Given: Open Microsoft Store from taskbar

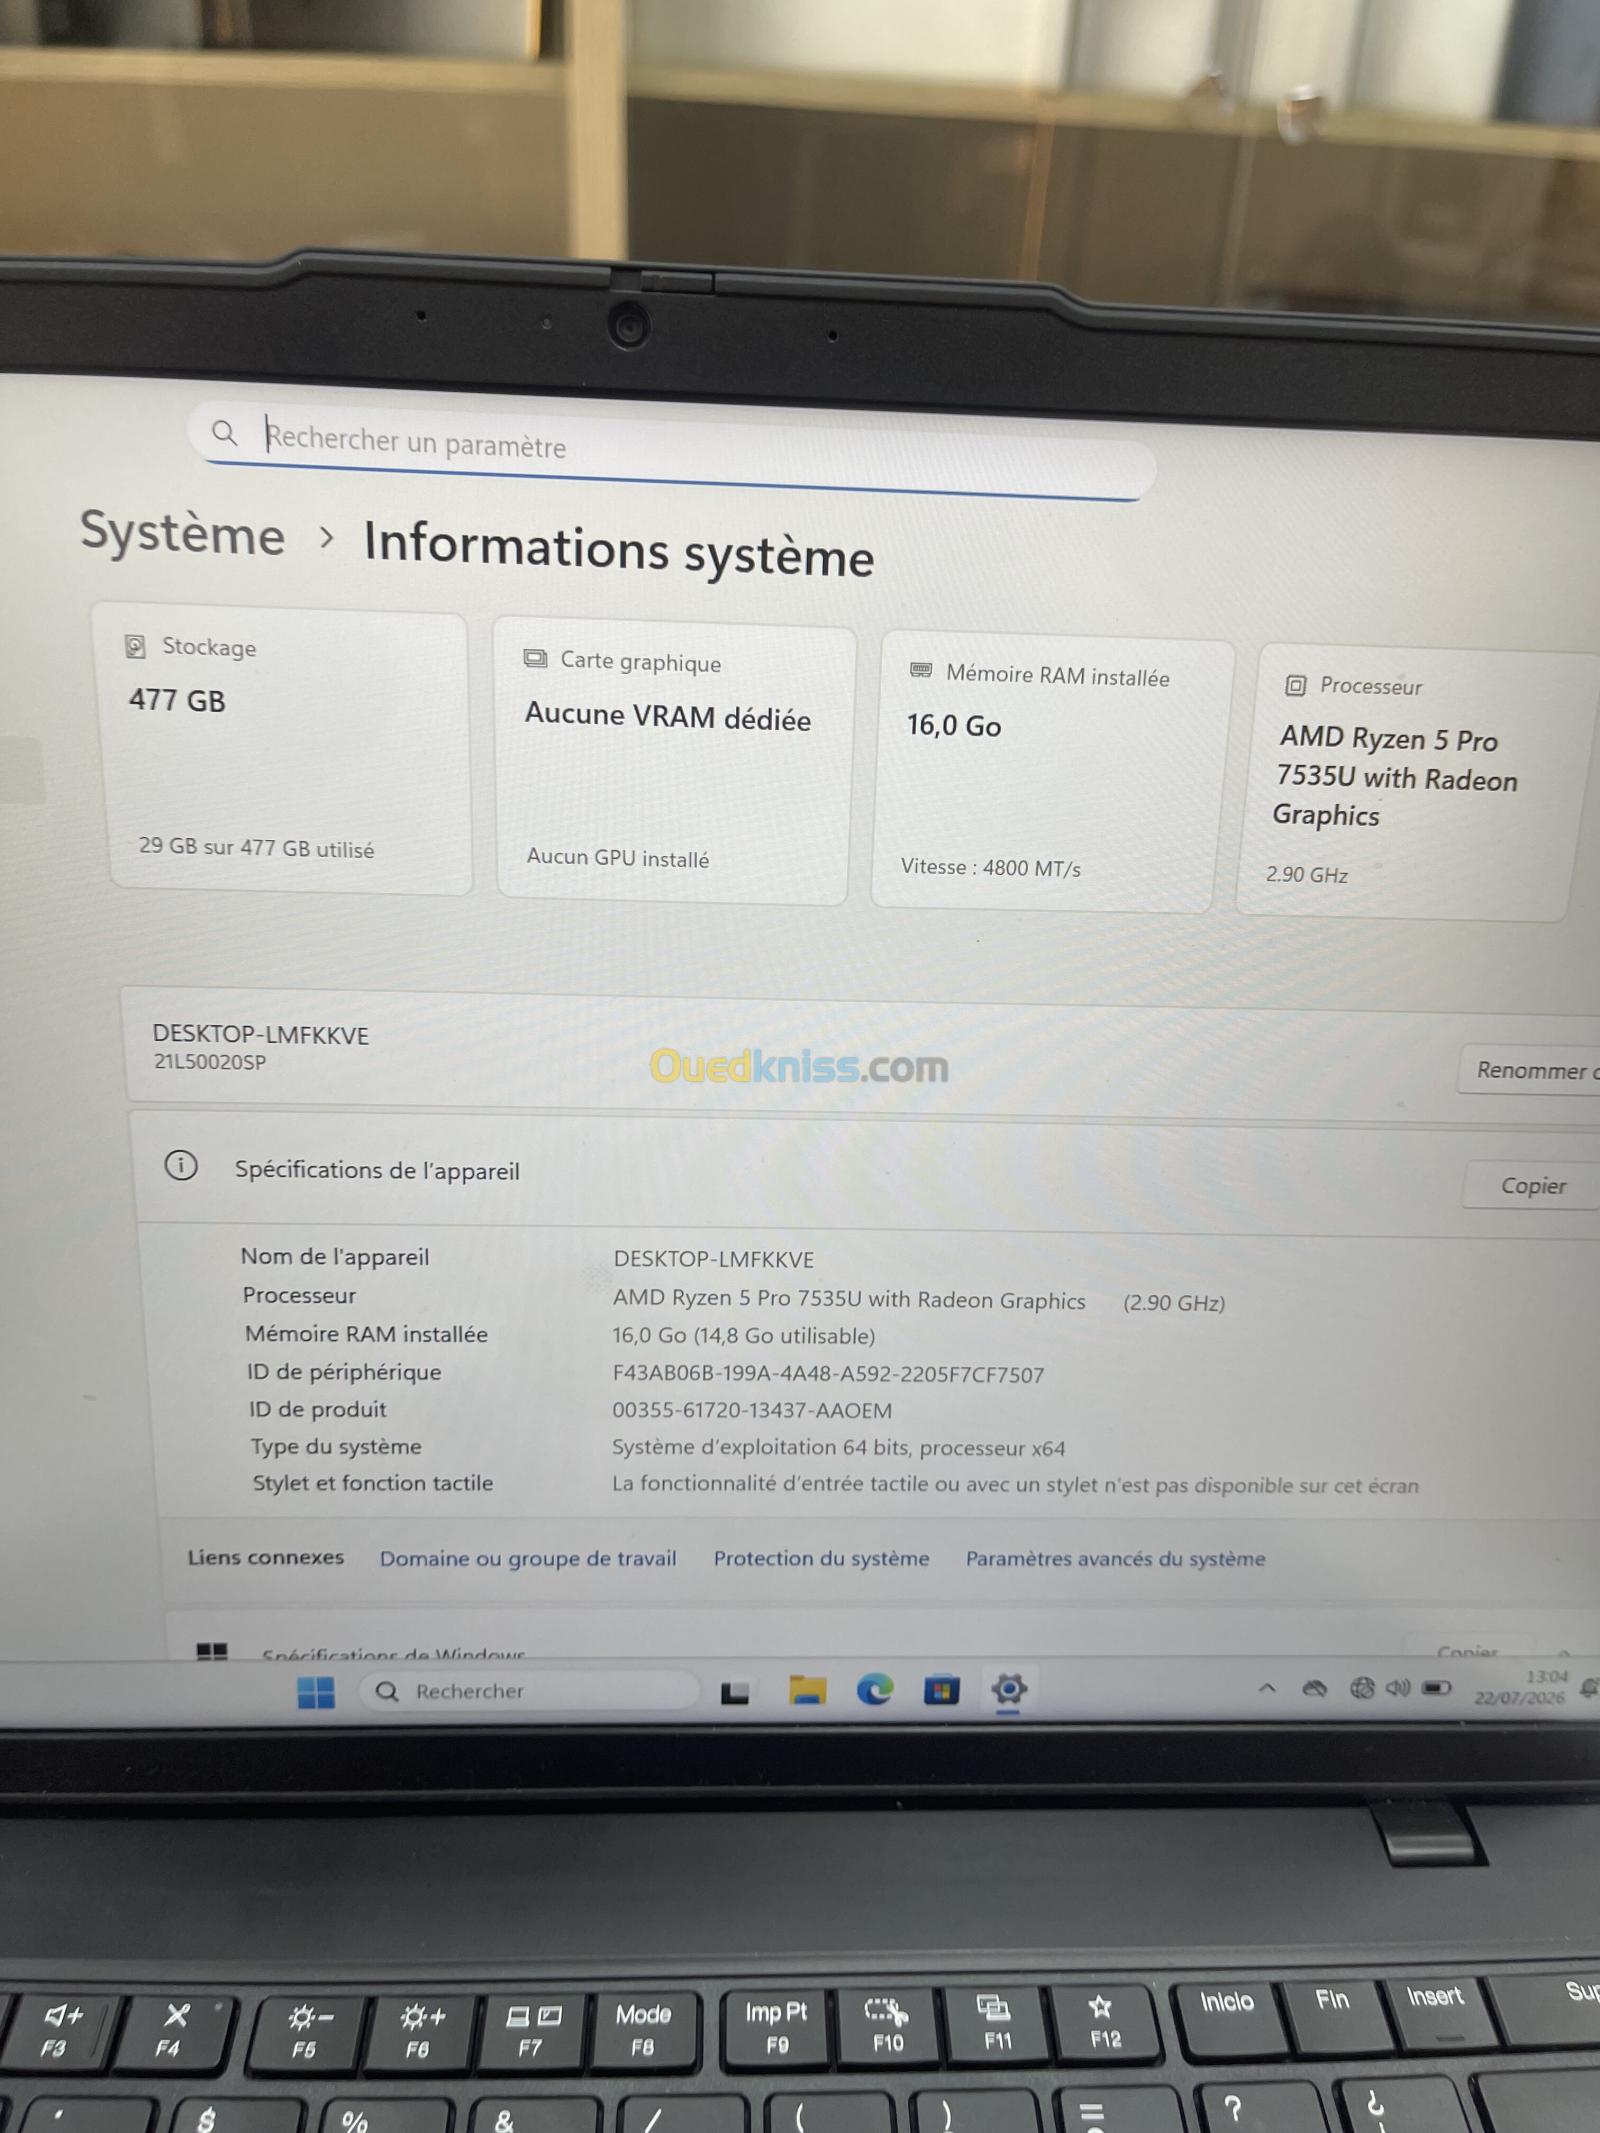Looking at the screenshot, I should pos(941,1690).
